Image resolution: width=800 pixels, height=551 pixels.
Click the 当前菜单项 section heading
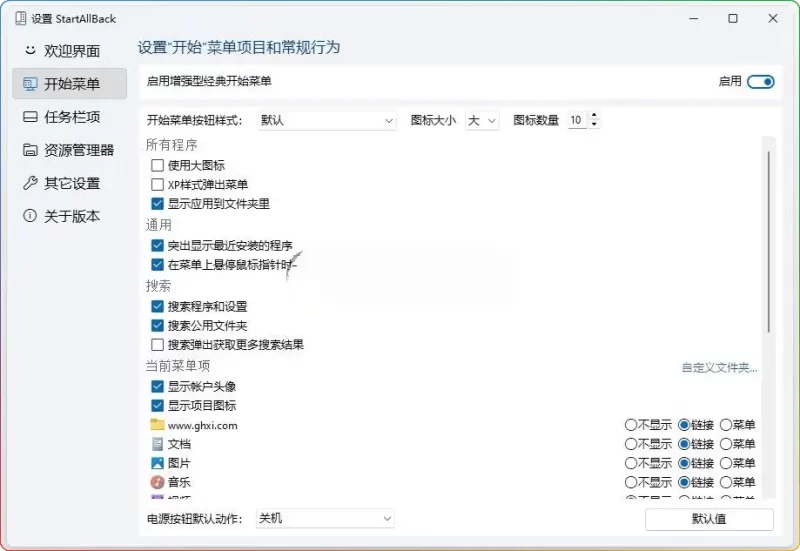[178, 366]
